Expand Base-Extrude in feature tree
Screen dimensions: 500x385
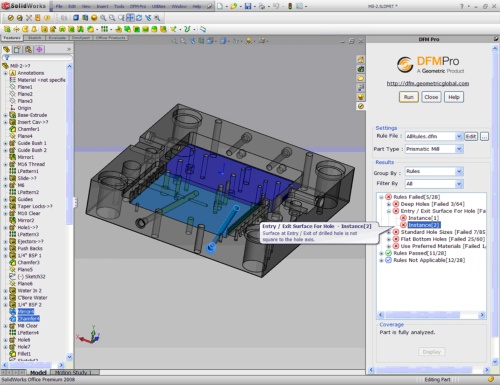[5, 115]
